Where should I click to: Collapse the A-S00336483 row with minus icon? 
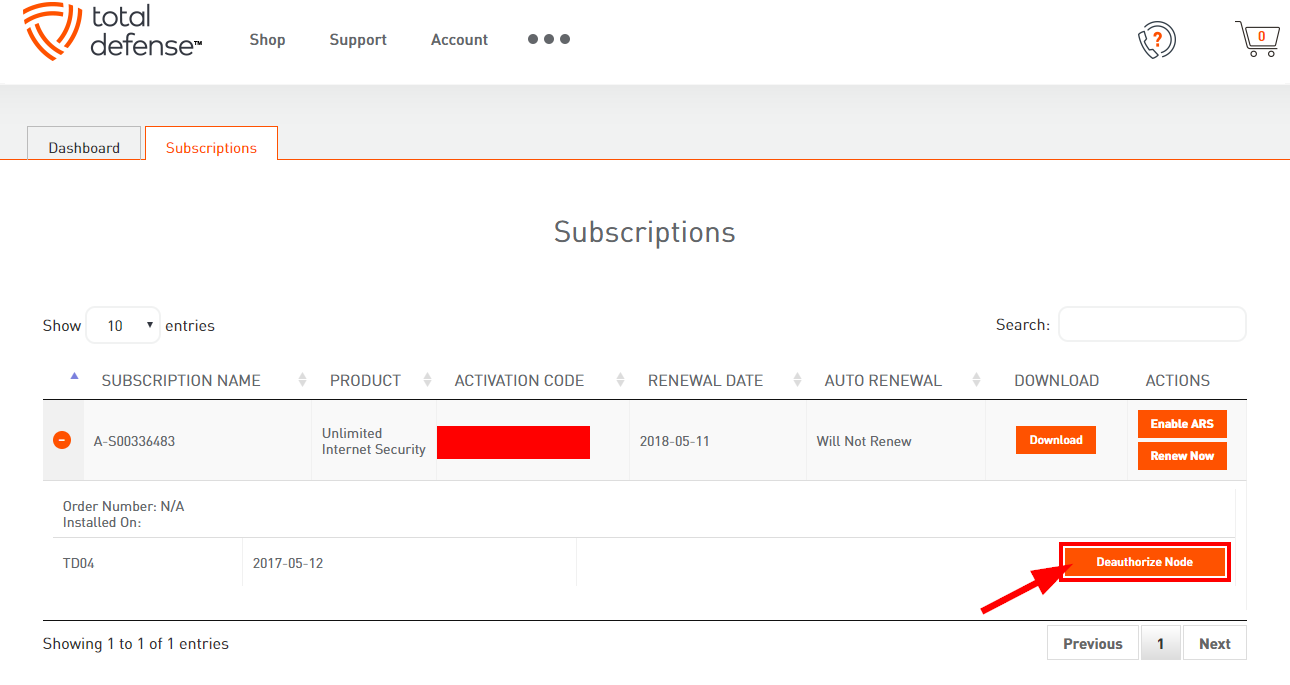(62, 440)
